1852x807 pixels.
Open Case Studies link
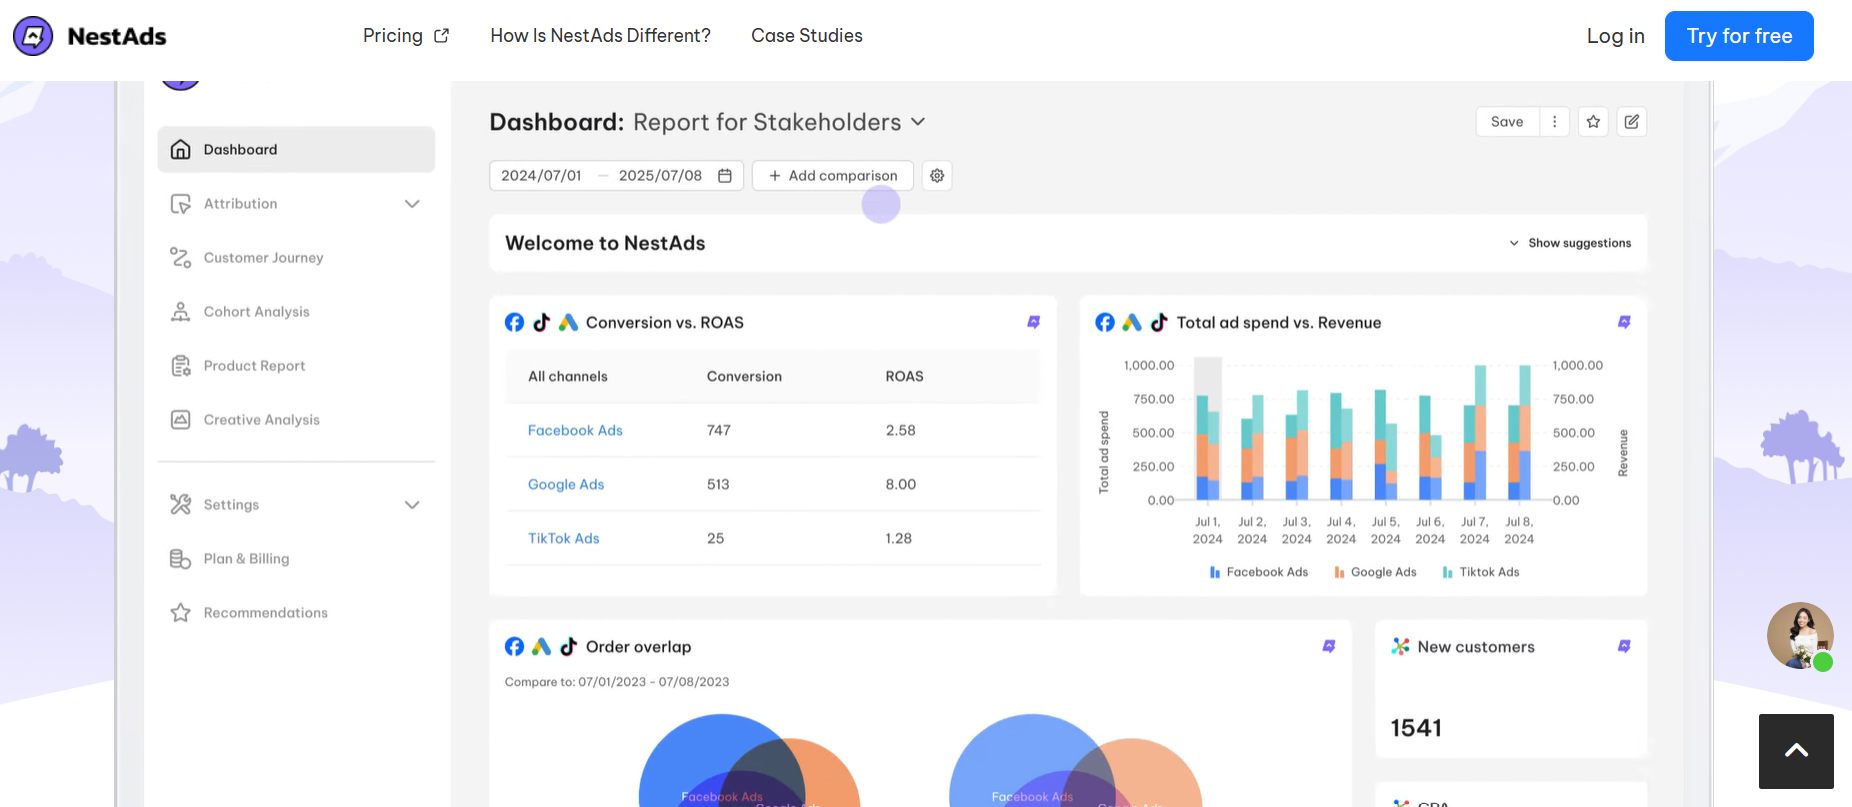tap(807, 36)
